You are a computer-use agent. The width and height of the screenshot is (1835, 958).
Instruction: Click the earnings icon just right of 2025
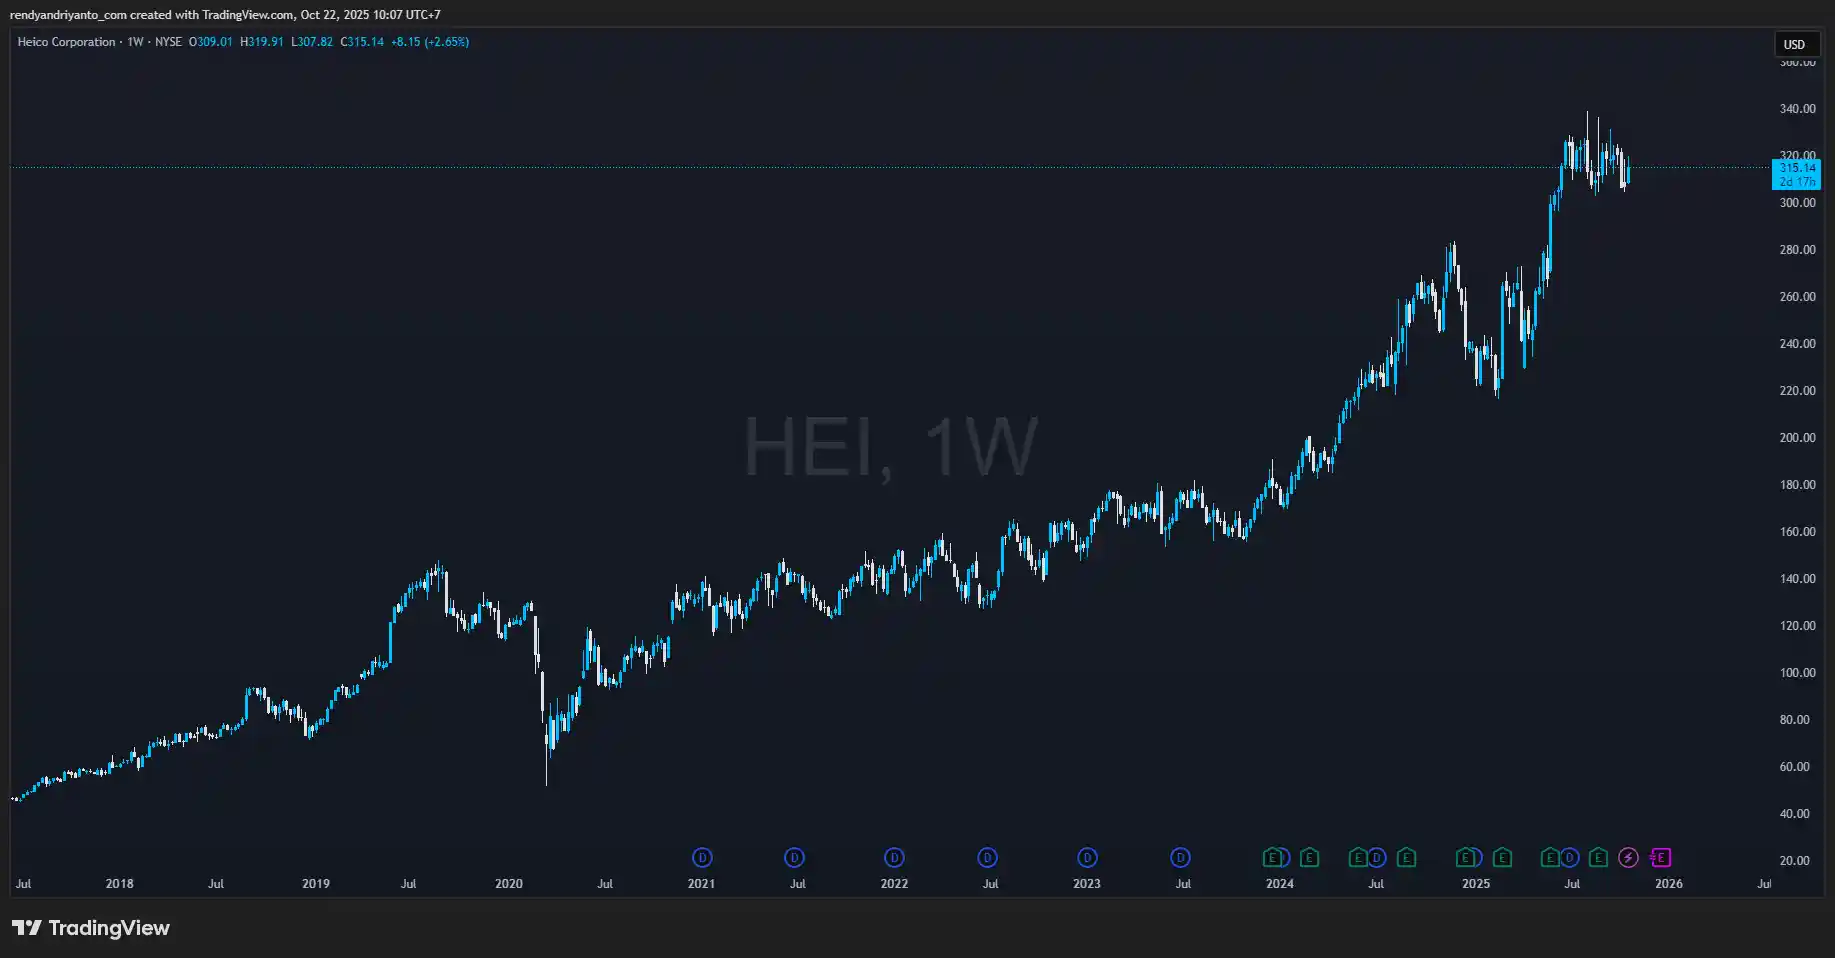[1502, 857]
